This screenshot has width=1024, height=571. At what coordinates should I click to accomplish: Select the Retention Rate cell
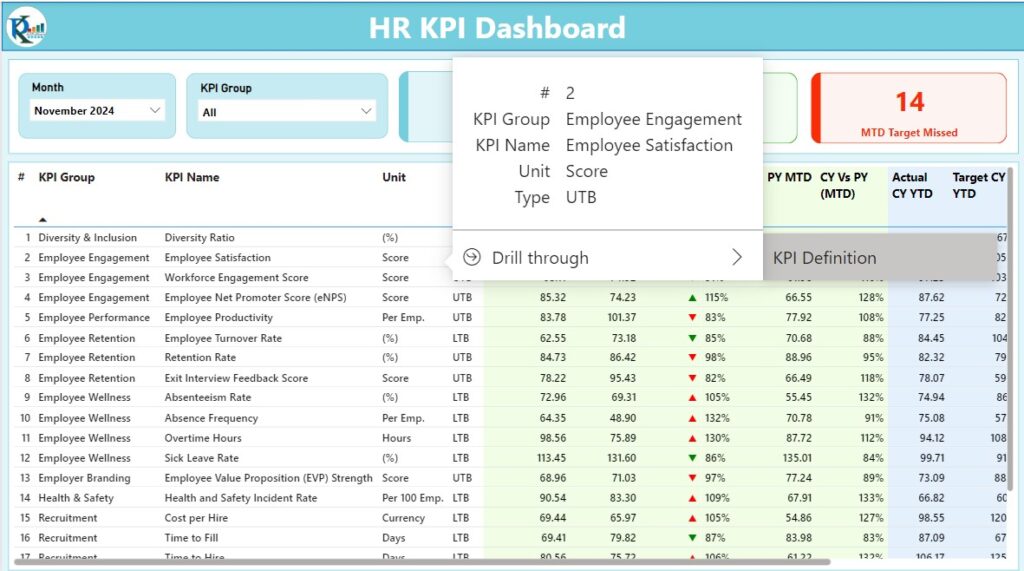point(200,357)
